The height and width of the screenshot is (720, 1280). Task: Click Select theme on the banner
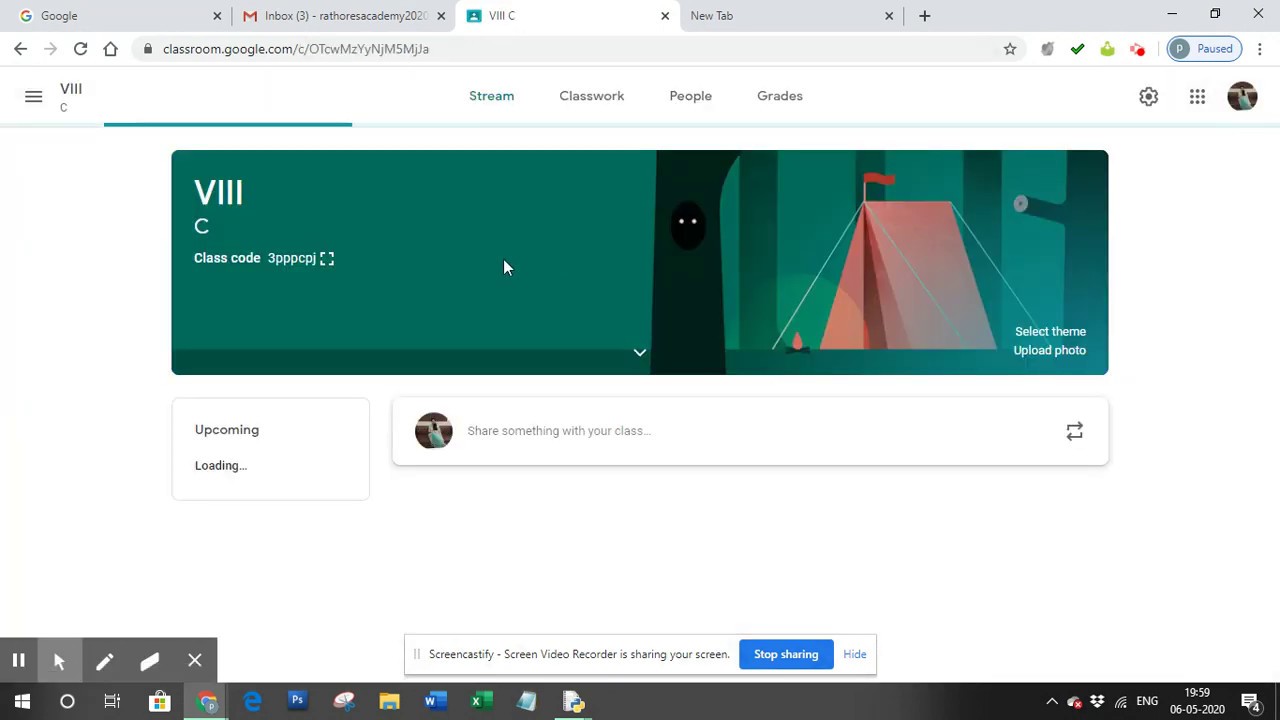pos(1050,331)
